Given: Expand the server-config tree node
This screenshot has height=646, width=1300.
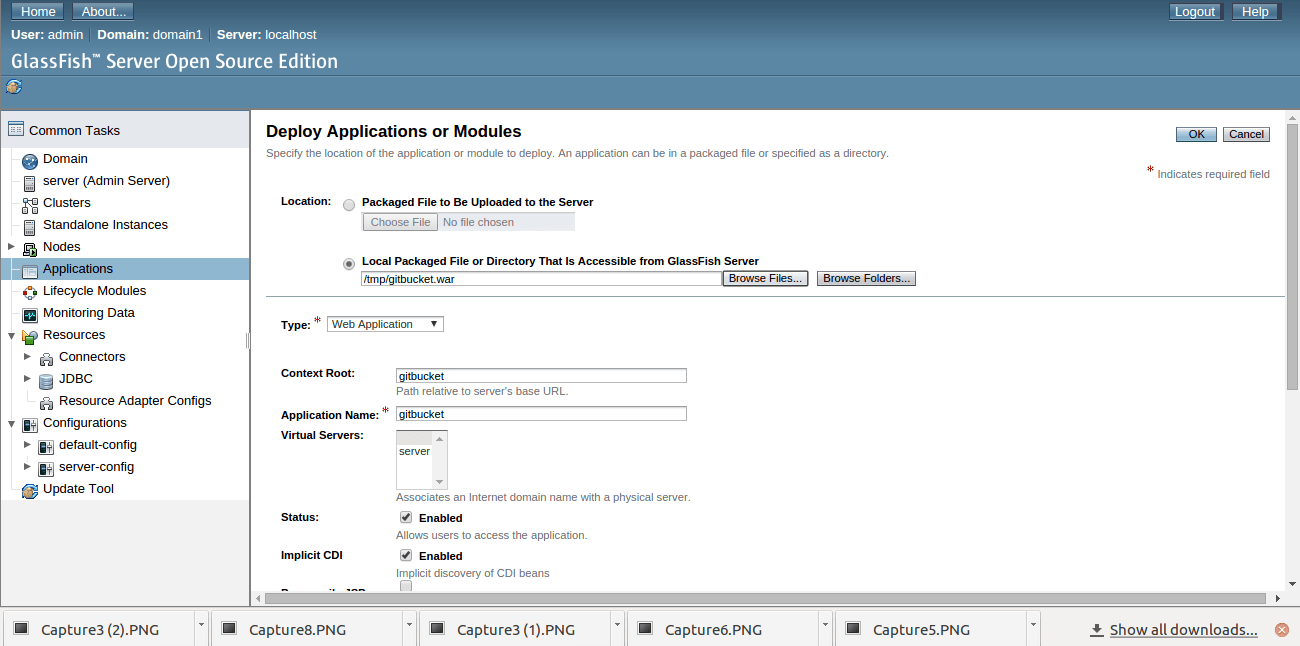Looking at the screenshot, I should coord(28,466).
